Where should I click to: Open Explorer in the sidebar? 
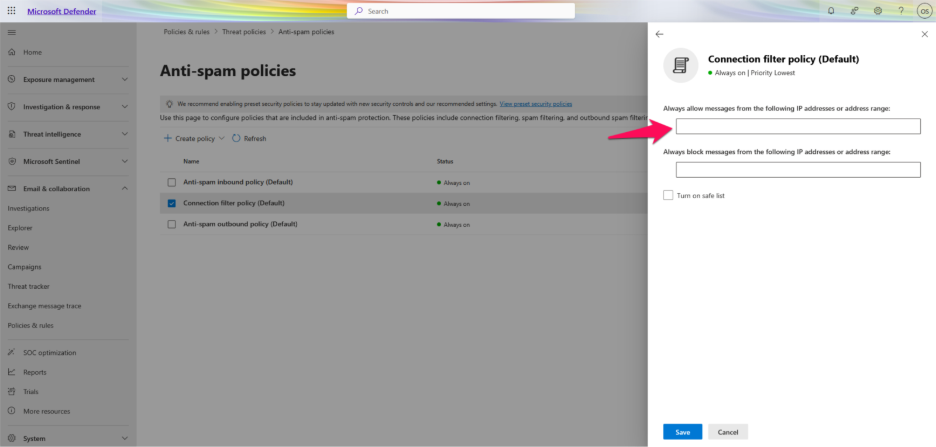[x=20, y=228]
